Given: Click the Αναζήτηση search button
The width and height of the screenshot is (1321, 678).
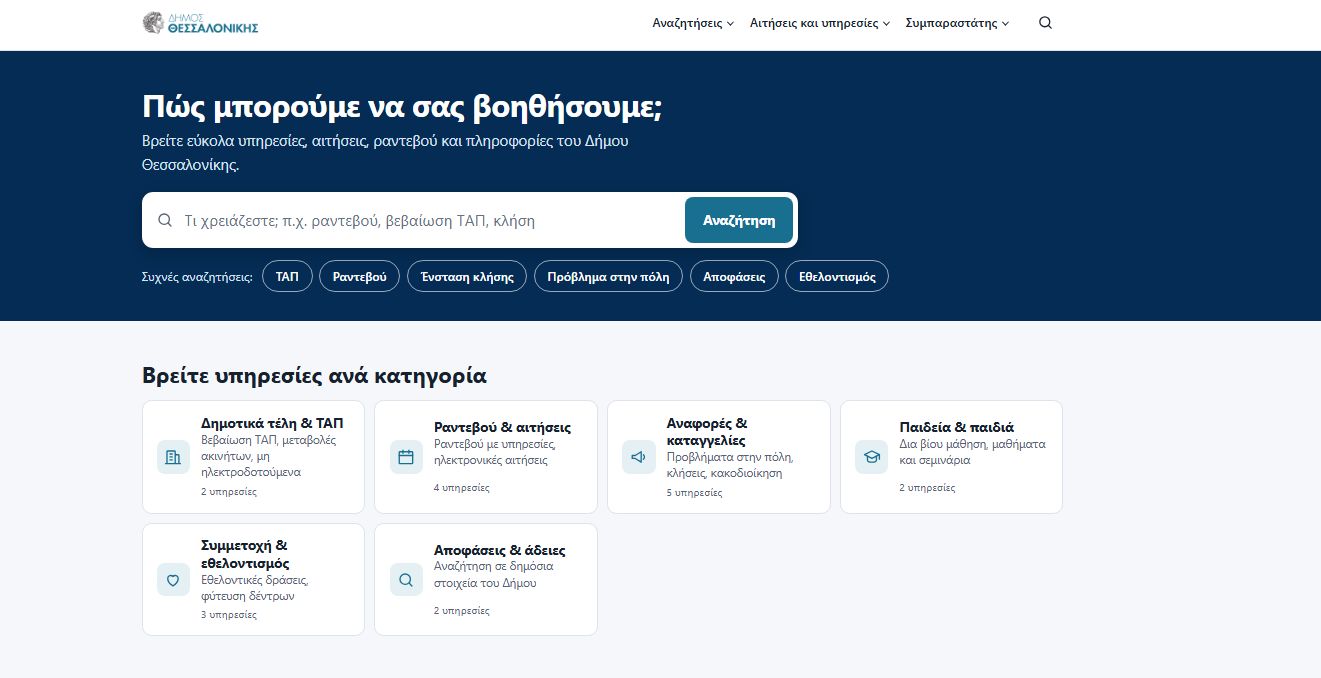Looking at the screenshot, I should 739,220.
